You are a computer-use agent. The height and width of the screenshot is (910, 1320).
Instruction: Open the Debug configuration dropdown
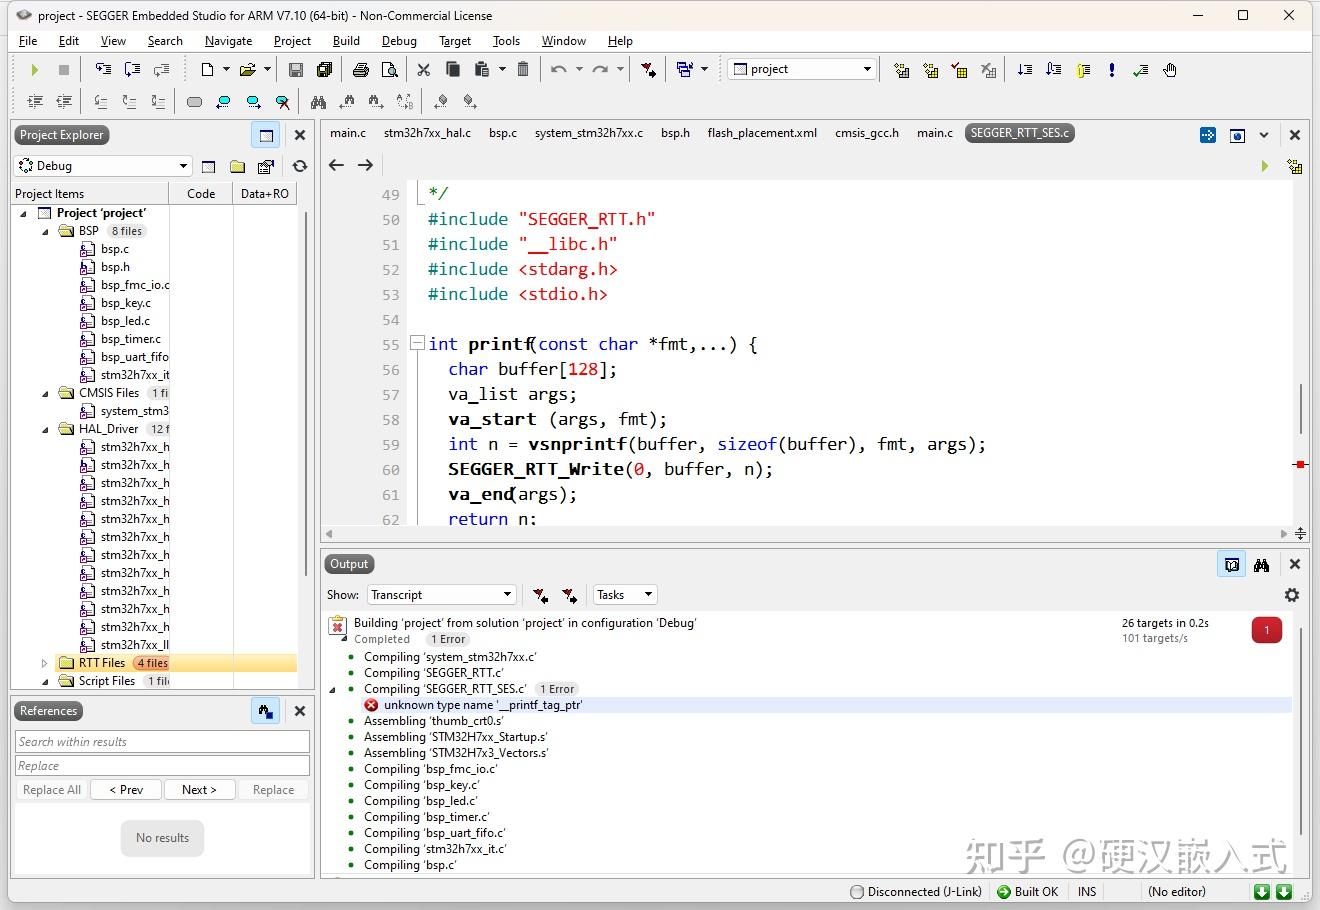coord(183,166)
